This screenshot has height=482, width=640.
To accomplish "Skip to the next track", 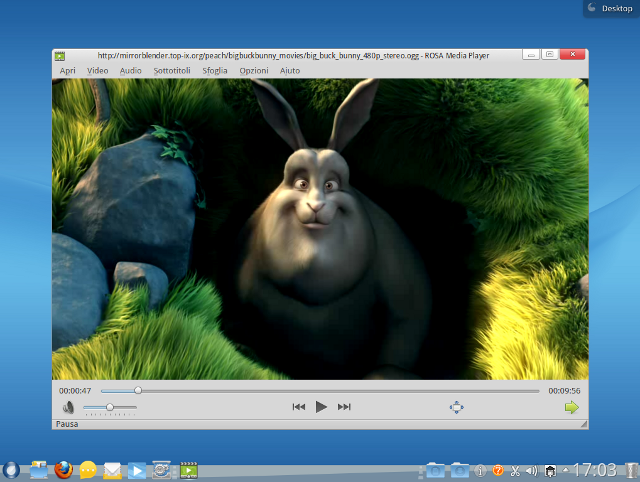I will click(x=344, y=407).
